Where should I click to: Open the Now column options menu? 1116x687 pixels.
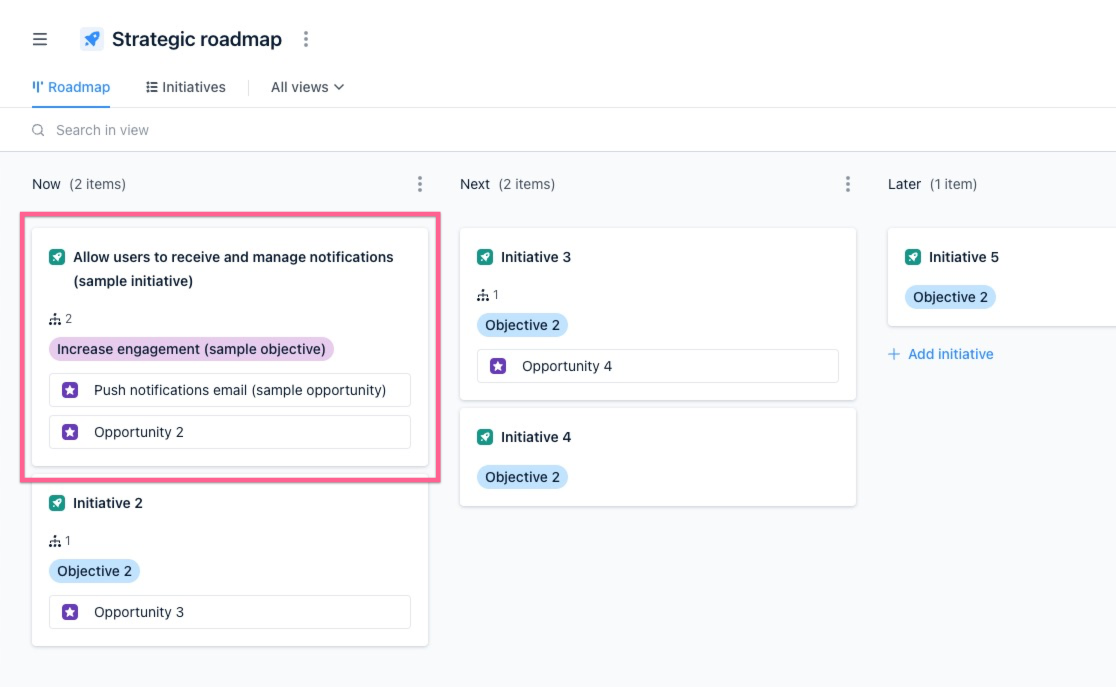(x=419, y=184)
